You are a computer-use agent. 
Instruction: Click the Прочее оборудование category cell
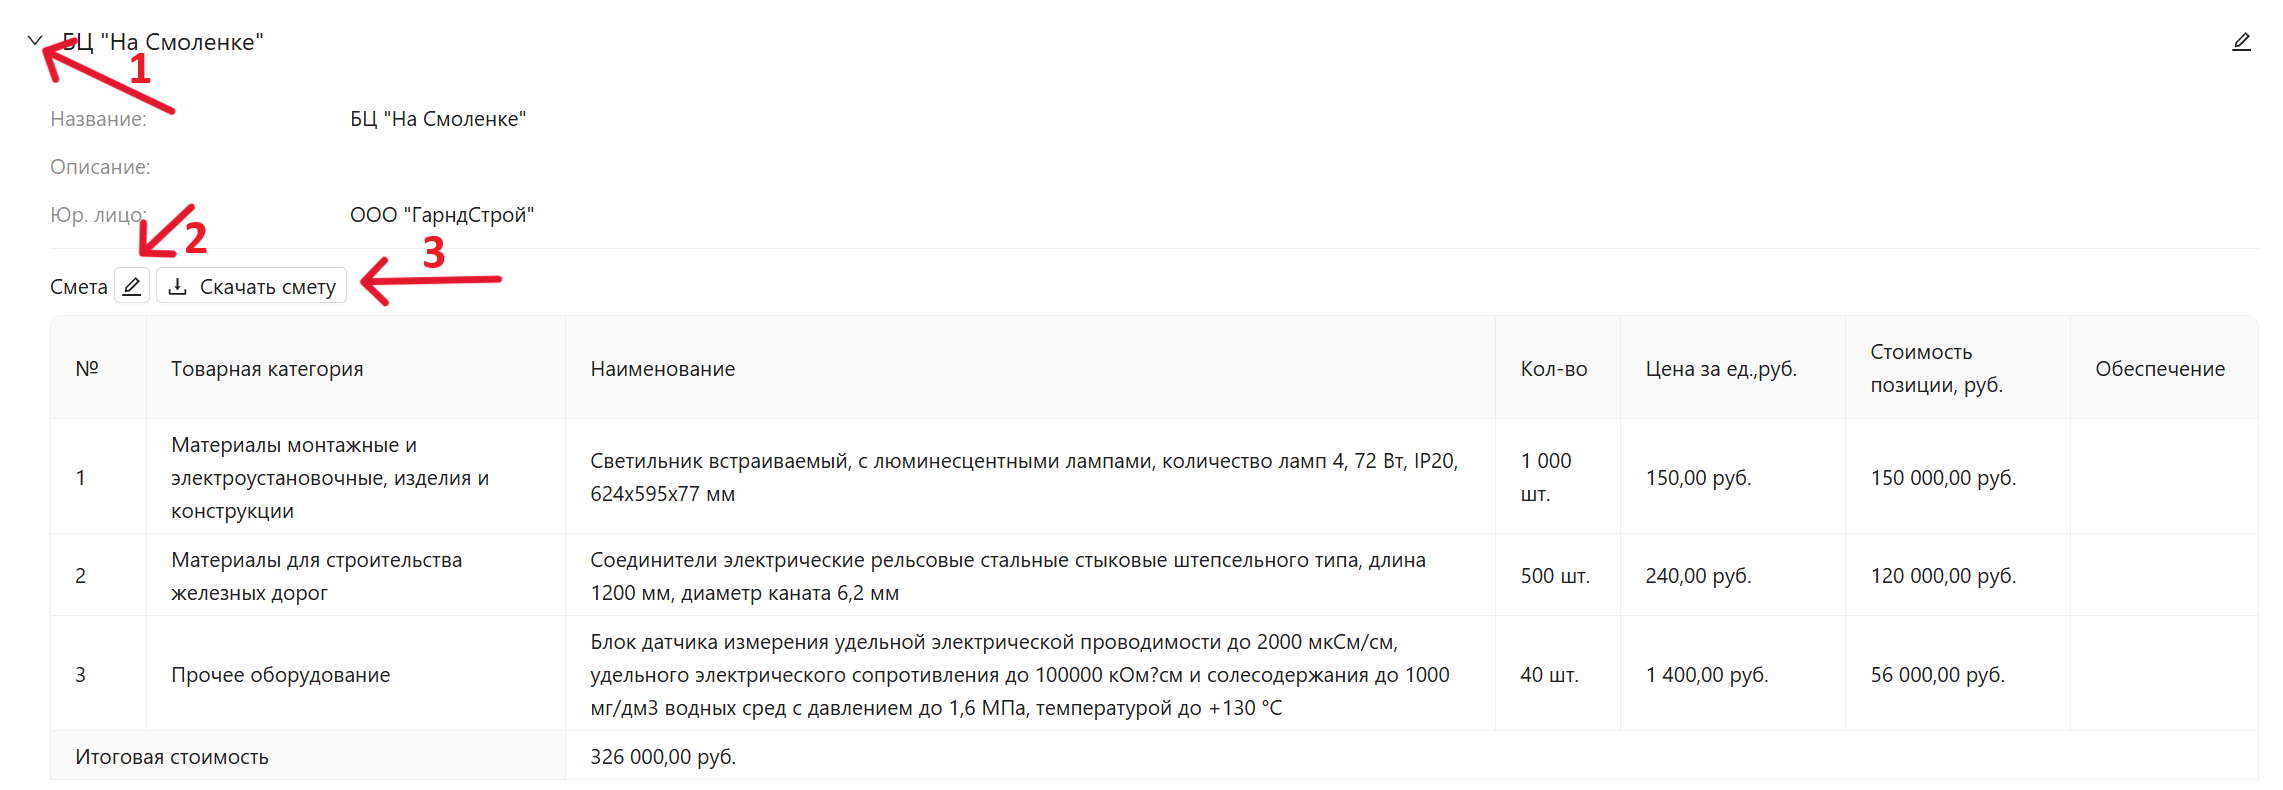point(356,674)
